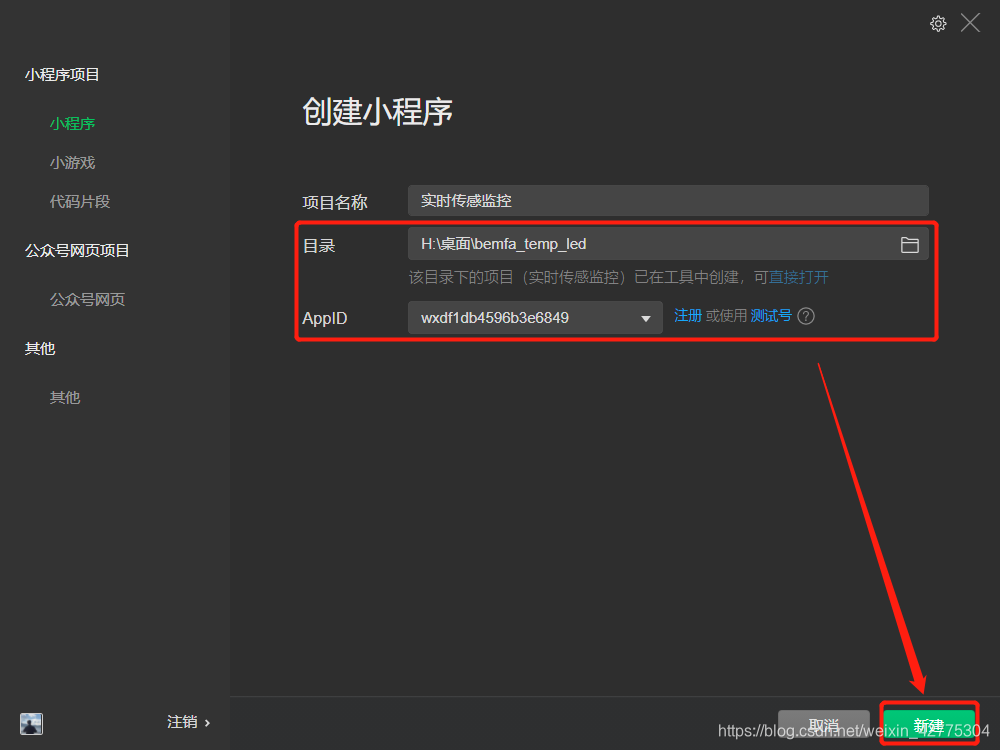This screenshot has height=750, width=1000.
Task: Click the 注册 link
Action: click(688, 315)
